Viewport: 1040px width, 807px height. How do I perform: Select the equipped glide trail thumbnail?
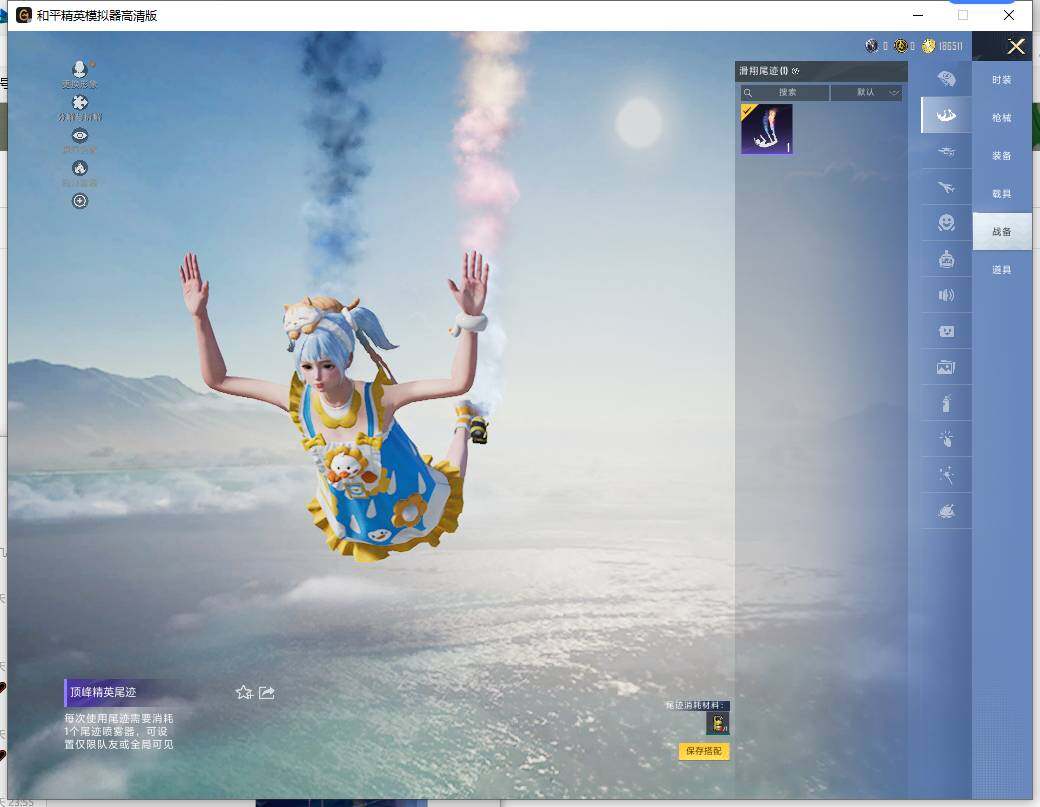(767, 129)
